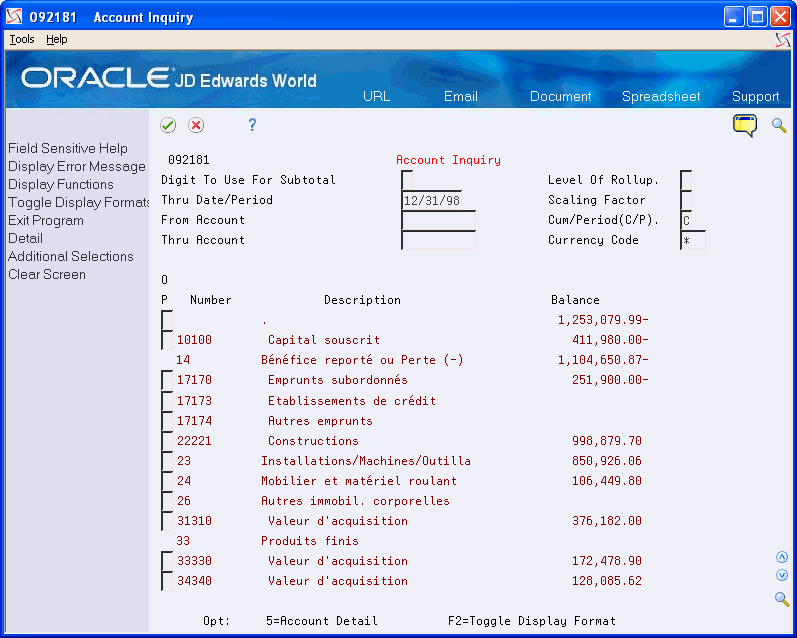
Task: Click the bottom-right magnifier zoom icon
Action: pos(782,599)
